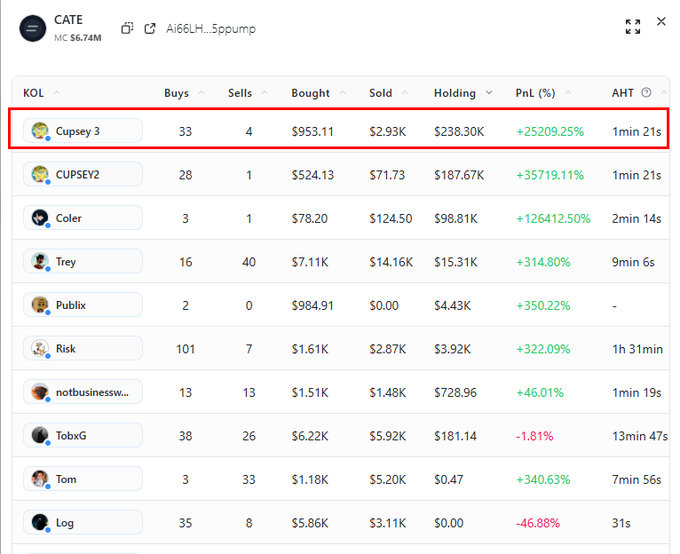
Task: Click CUPSEY2 sold $71.73
Action: (387, 175)
